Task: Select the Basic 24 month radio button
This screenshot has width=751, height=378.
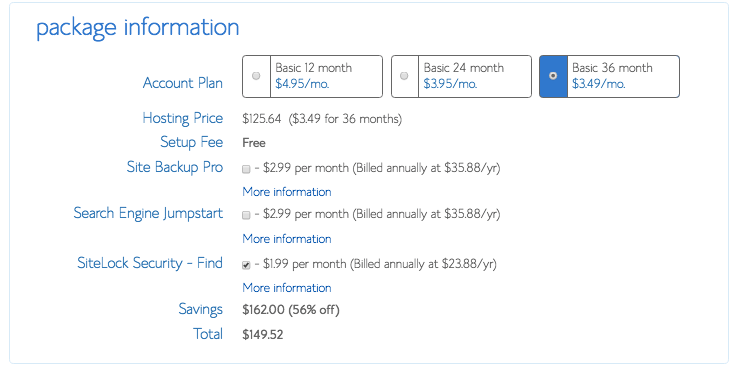Action: (404, 76)
